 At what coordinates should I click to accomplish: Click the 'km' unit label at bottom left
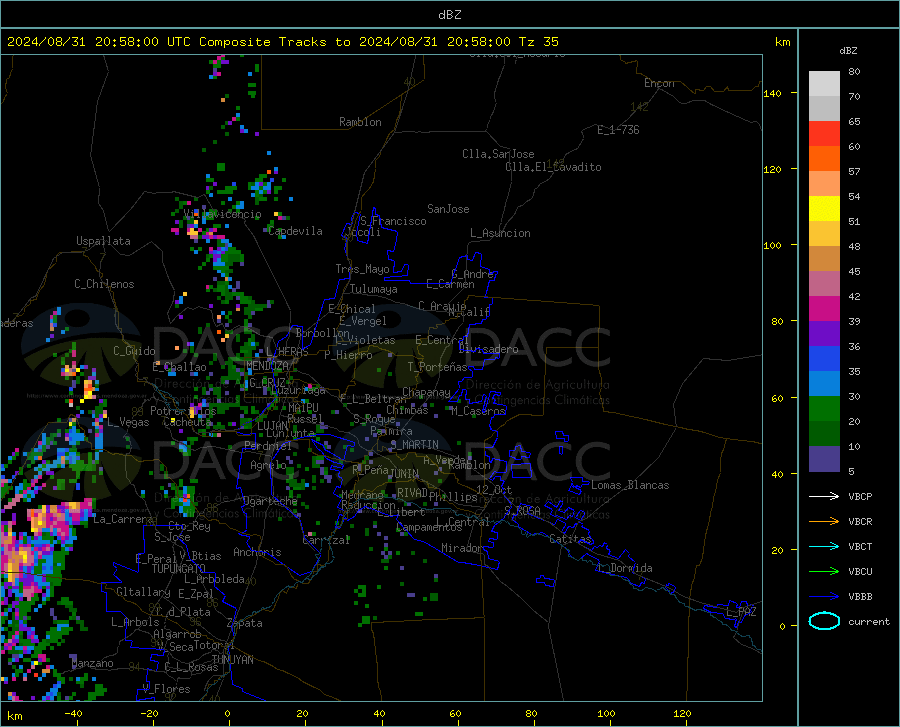(14, 716)
